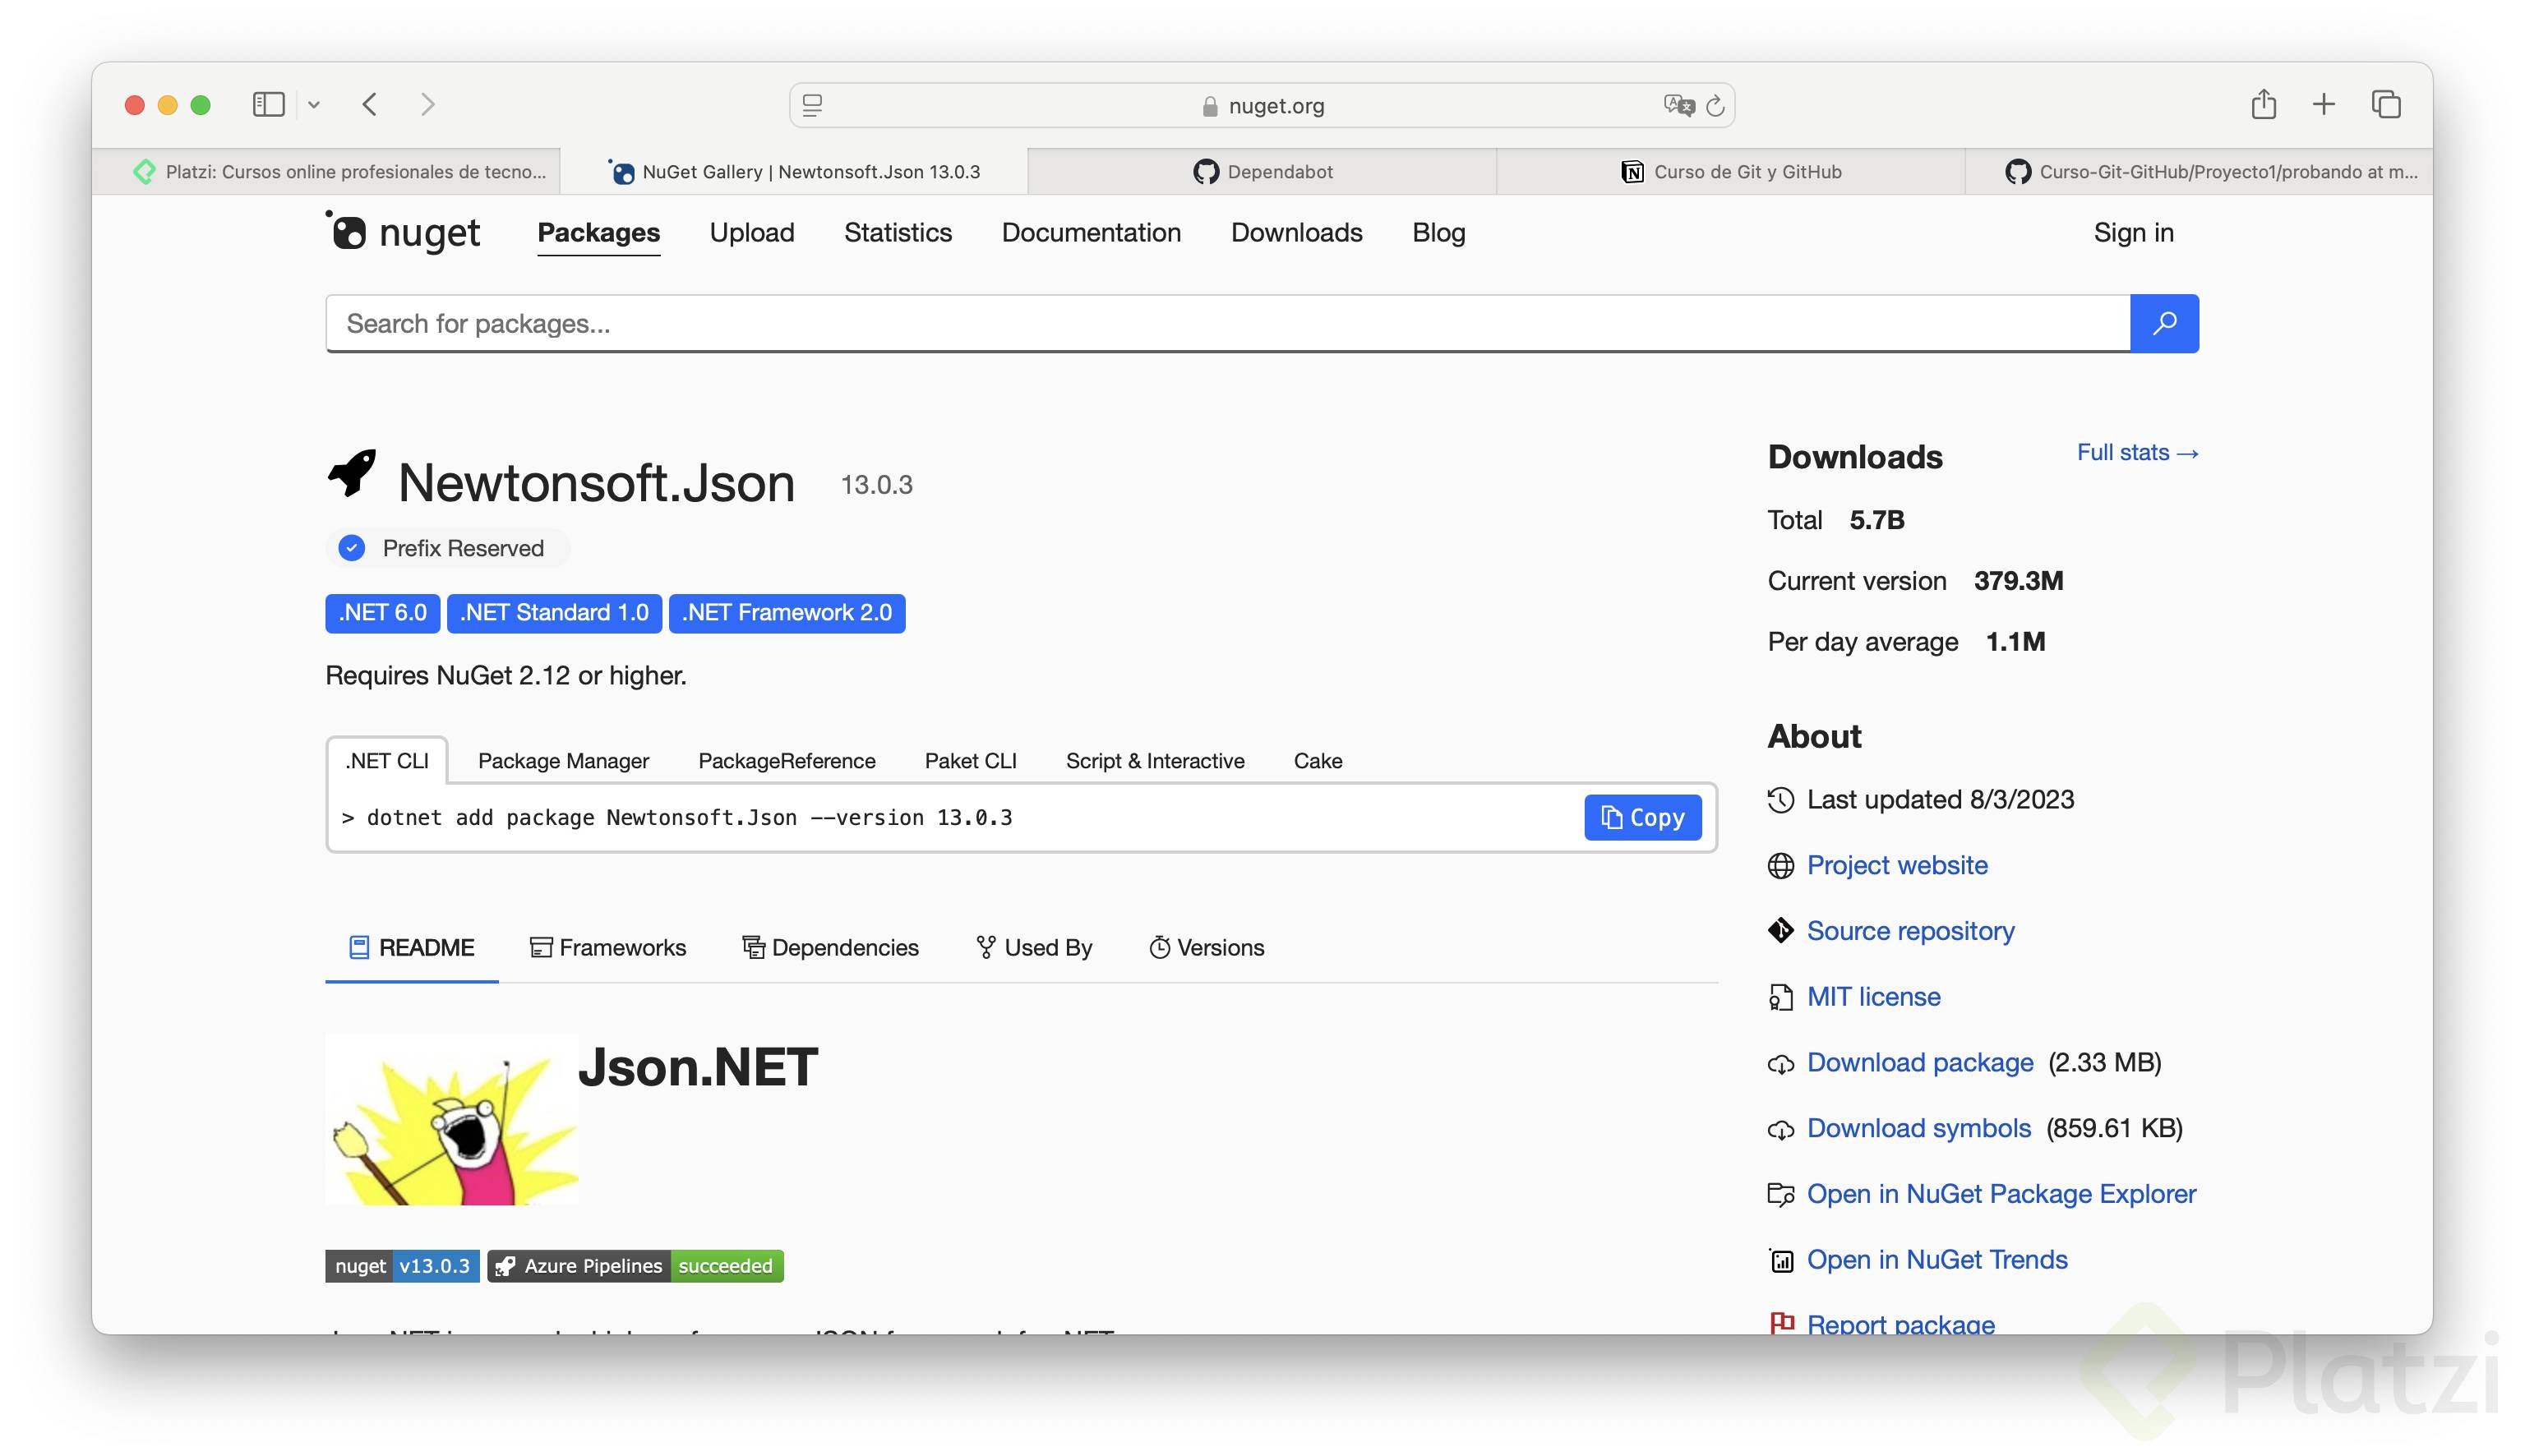
Task: Expand the sidebar dropdown chevron
Action: click(x=314, y=105)
